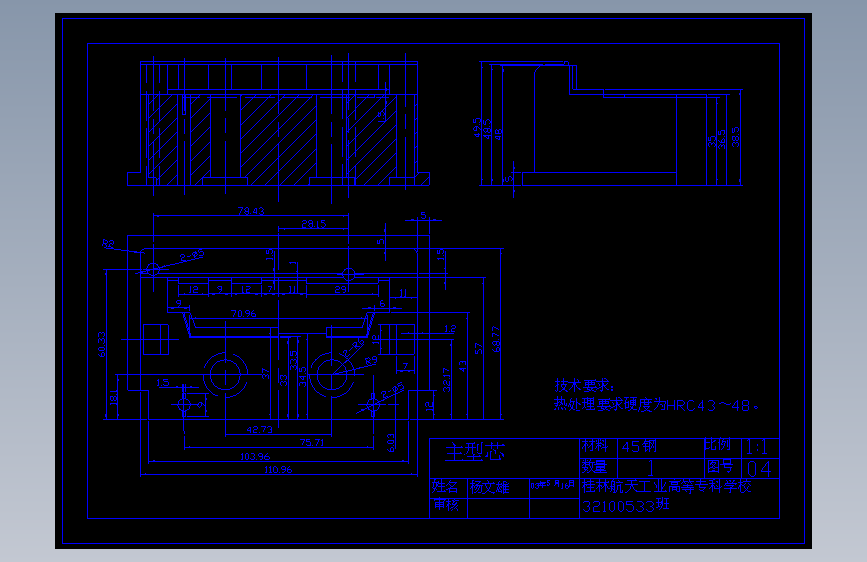Select the drawing number 04
Viewport: 867px width, 562px height.
click(759, 469)
